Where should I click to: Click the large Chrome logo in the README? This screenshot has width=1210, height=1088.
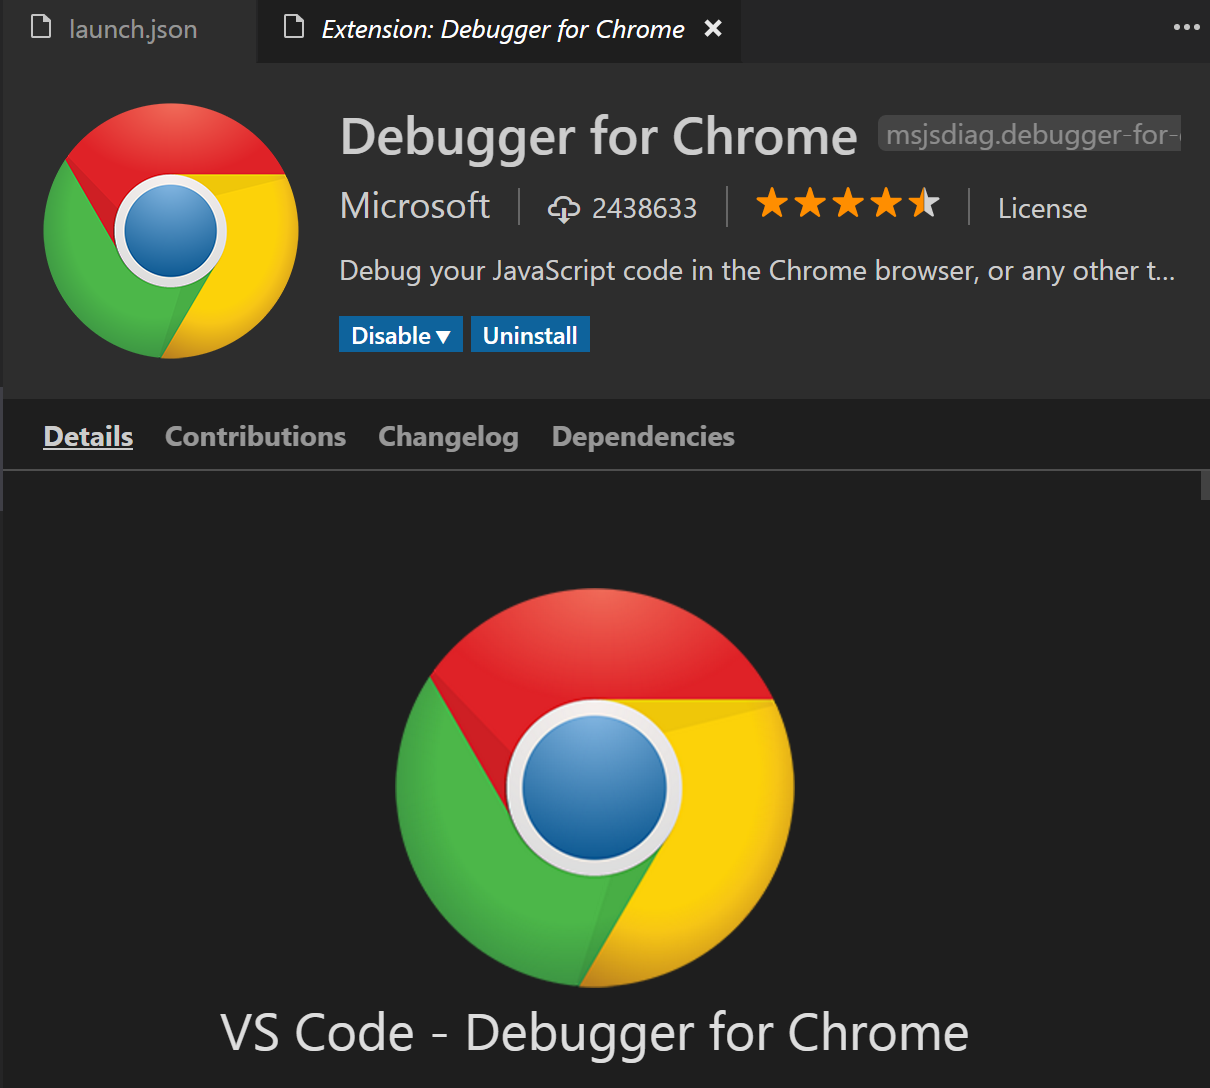point(595,787)
